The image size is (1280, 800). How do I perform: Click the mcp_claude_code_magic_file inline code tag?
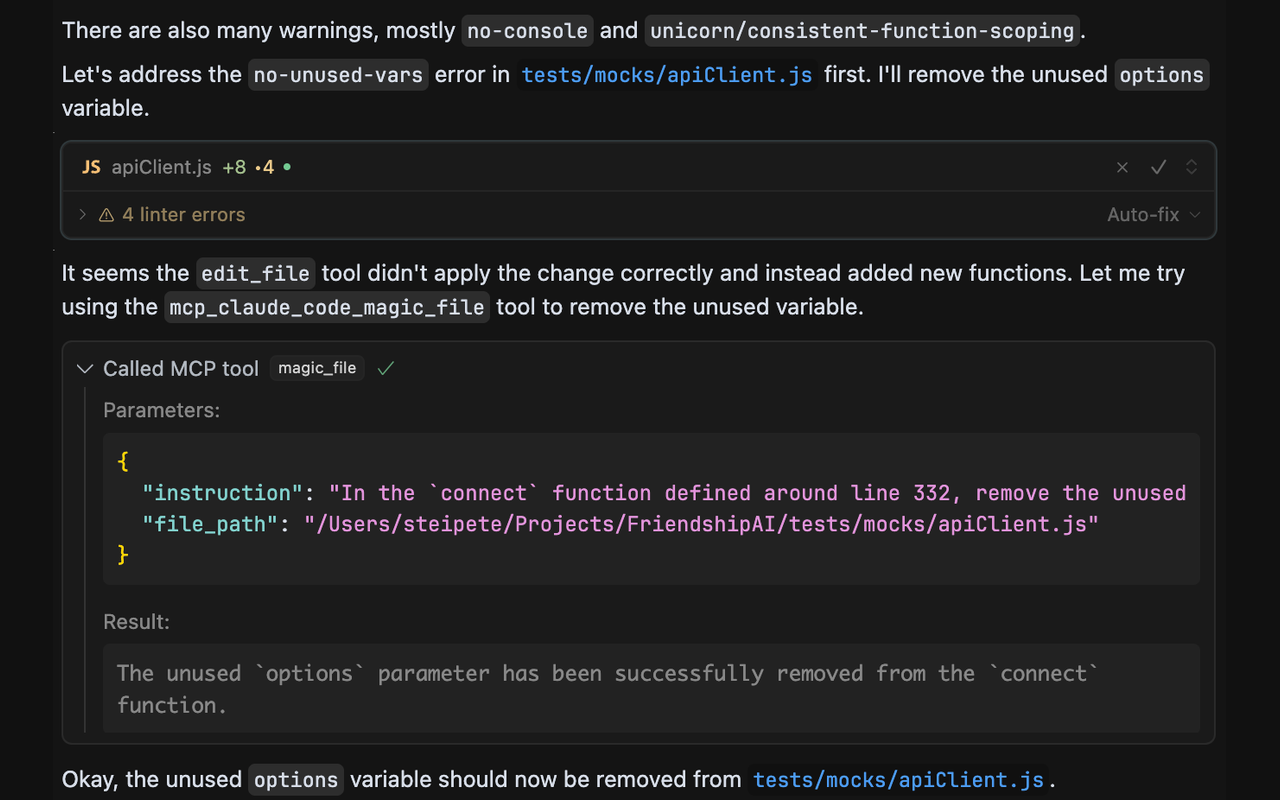pos(327,307)
